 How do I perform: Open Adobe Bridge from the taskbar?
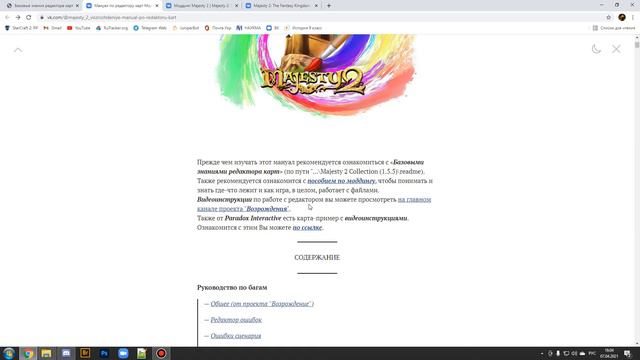click(x=85, y=353)
